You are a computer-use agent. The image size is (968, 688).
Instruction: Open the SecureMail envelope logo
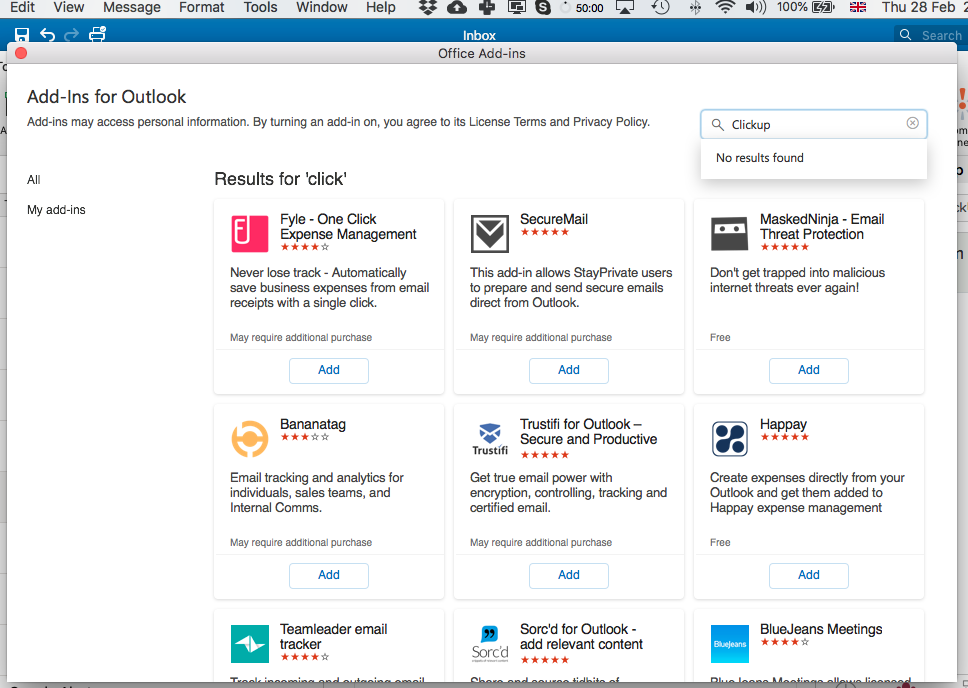[x=490, y=233]
